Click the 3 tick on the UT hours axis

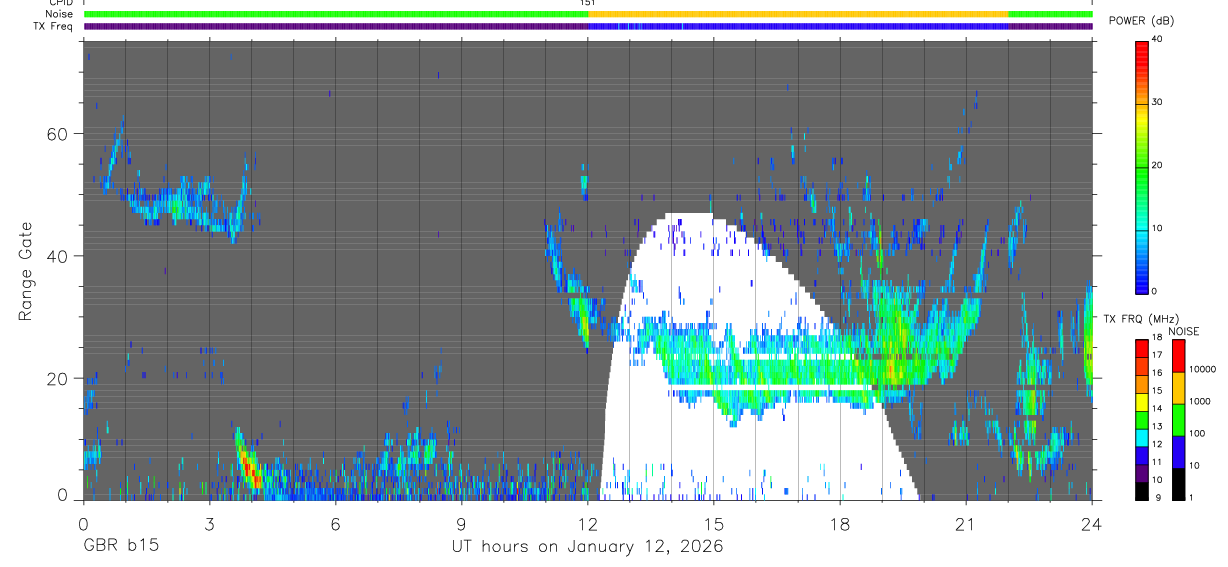pos(209,523)
